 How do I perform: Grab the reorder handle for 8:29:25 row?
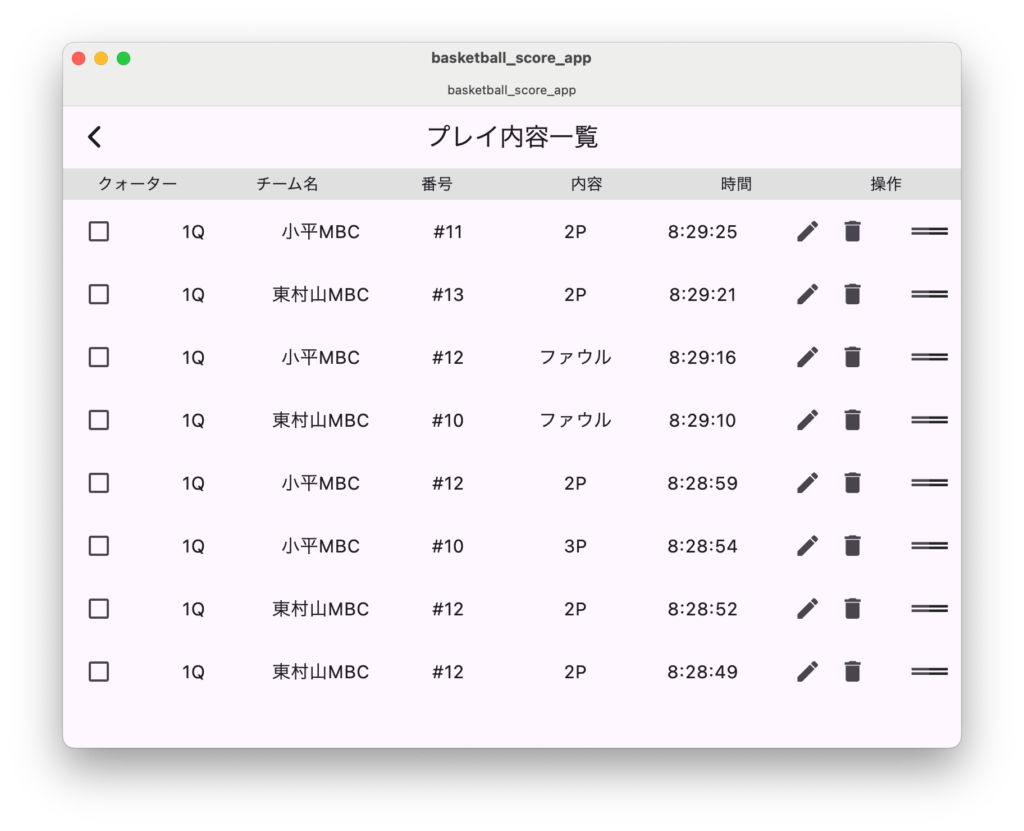929,231
